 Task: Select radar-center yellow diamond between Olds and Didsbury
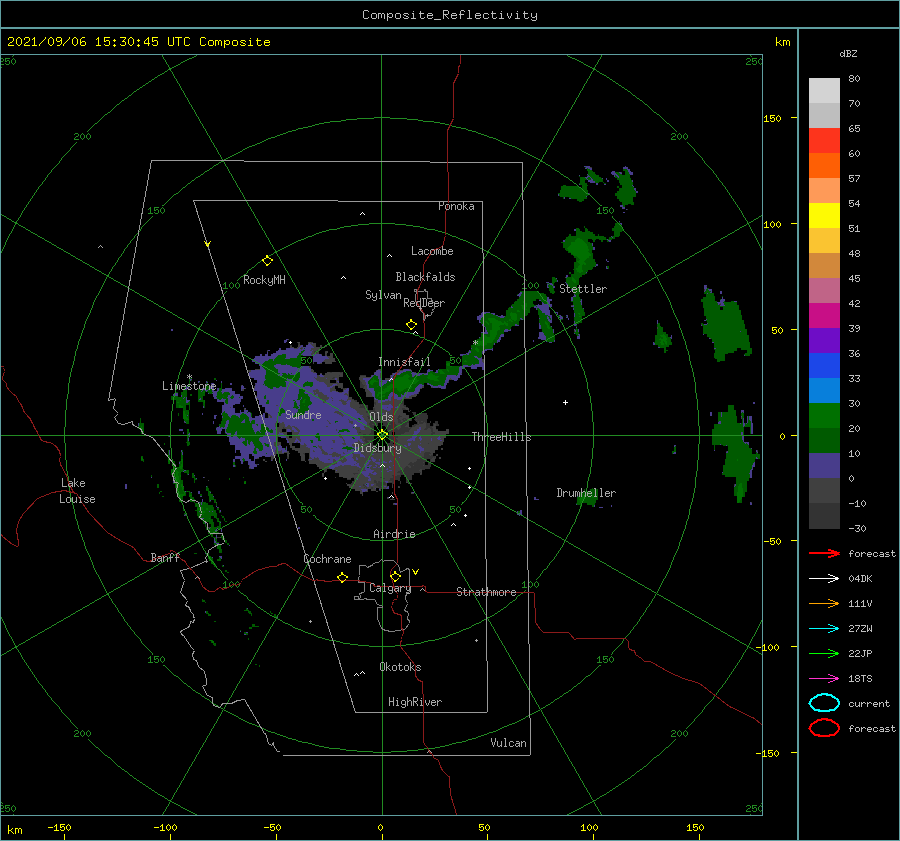[382, 435]
